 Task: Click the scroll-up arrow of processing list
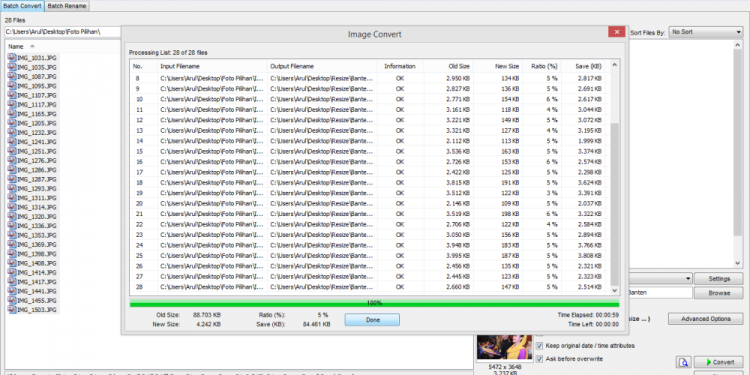tap(615, 66)
